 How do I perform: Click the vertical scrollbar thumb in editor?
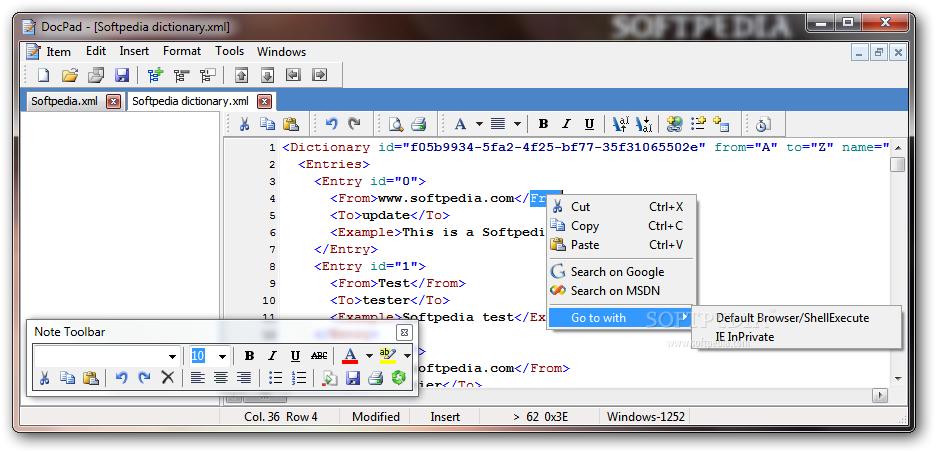point(897,164)
